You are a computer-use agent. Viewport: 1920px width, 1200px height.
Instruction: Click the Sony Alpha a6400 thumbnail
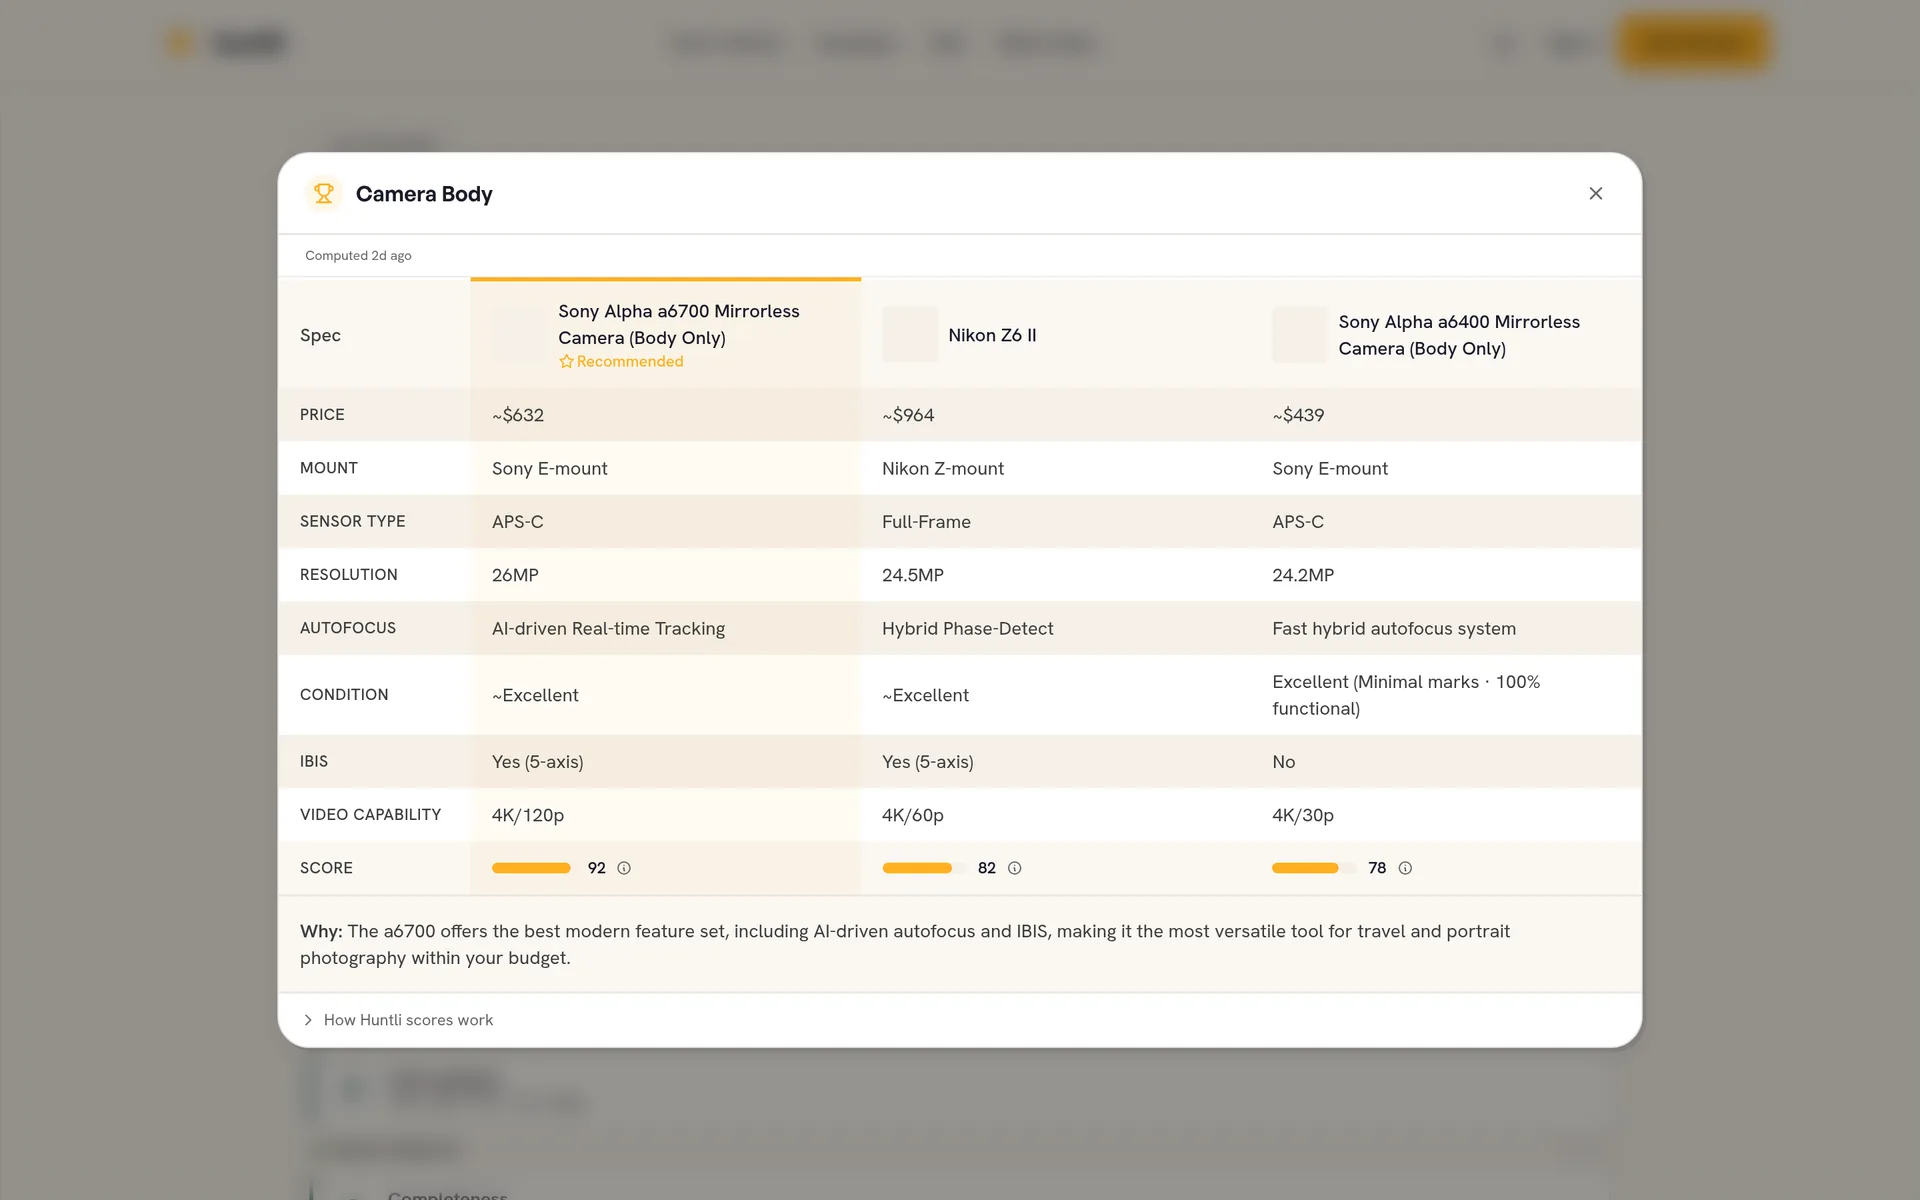coord(1300,335)
